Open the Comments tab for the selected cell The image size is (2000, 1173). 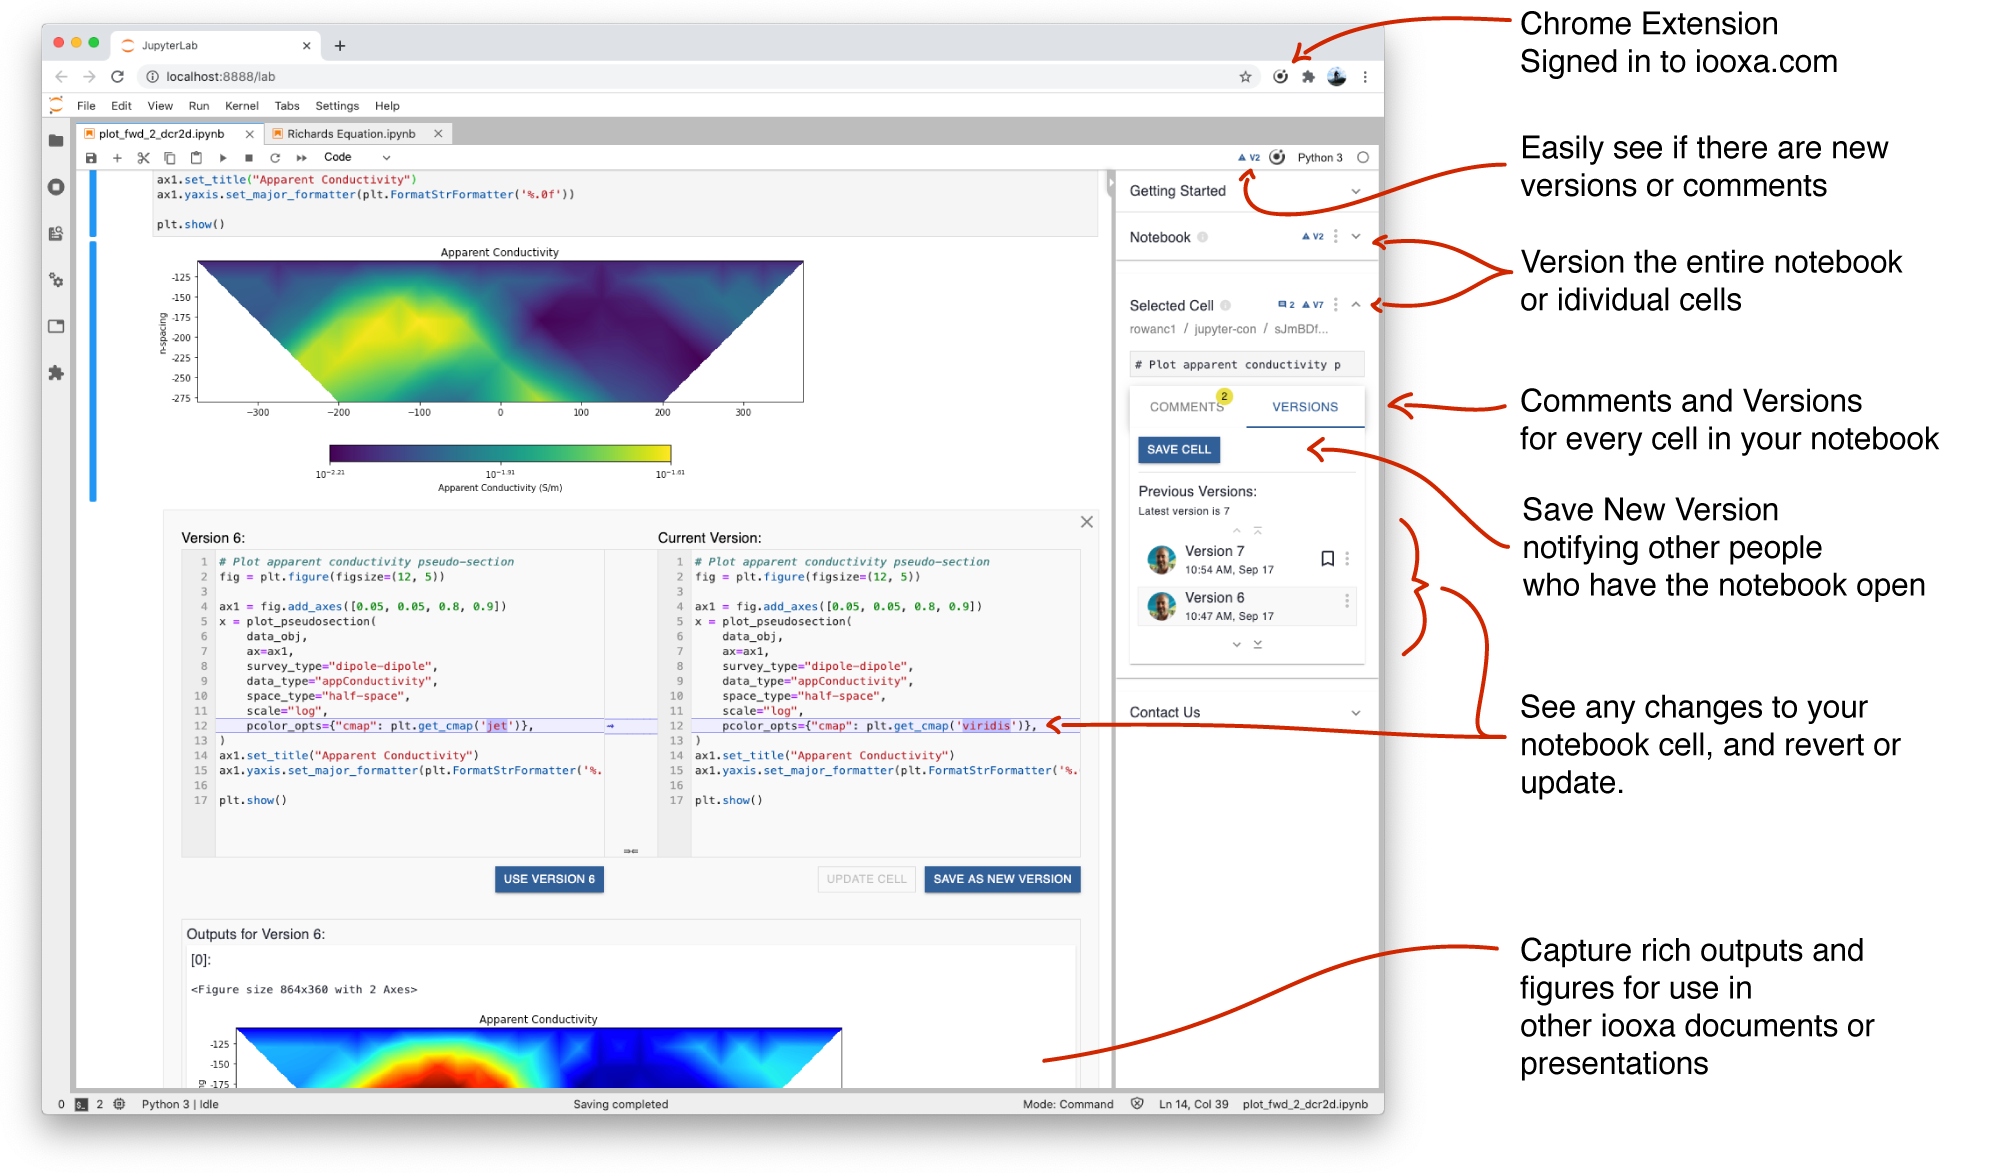click(x=1186, y=406)
